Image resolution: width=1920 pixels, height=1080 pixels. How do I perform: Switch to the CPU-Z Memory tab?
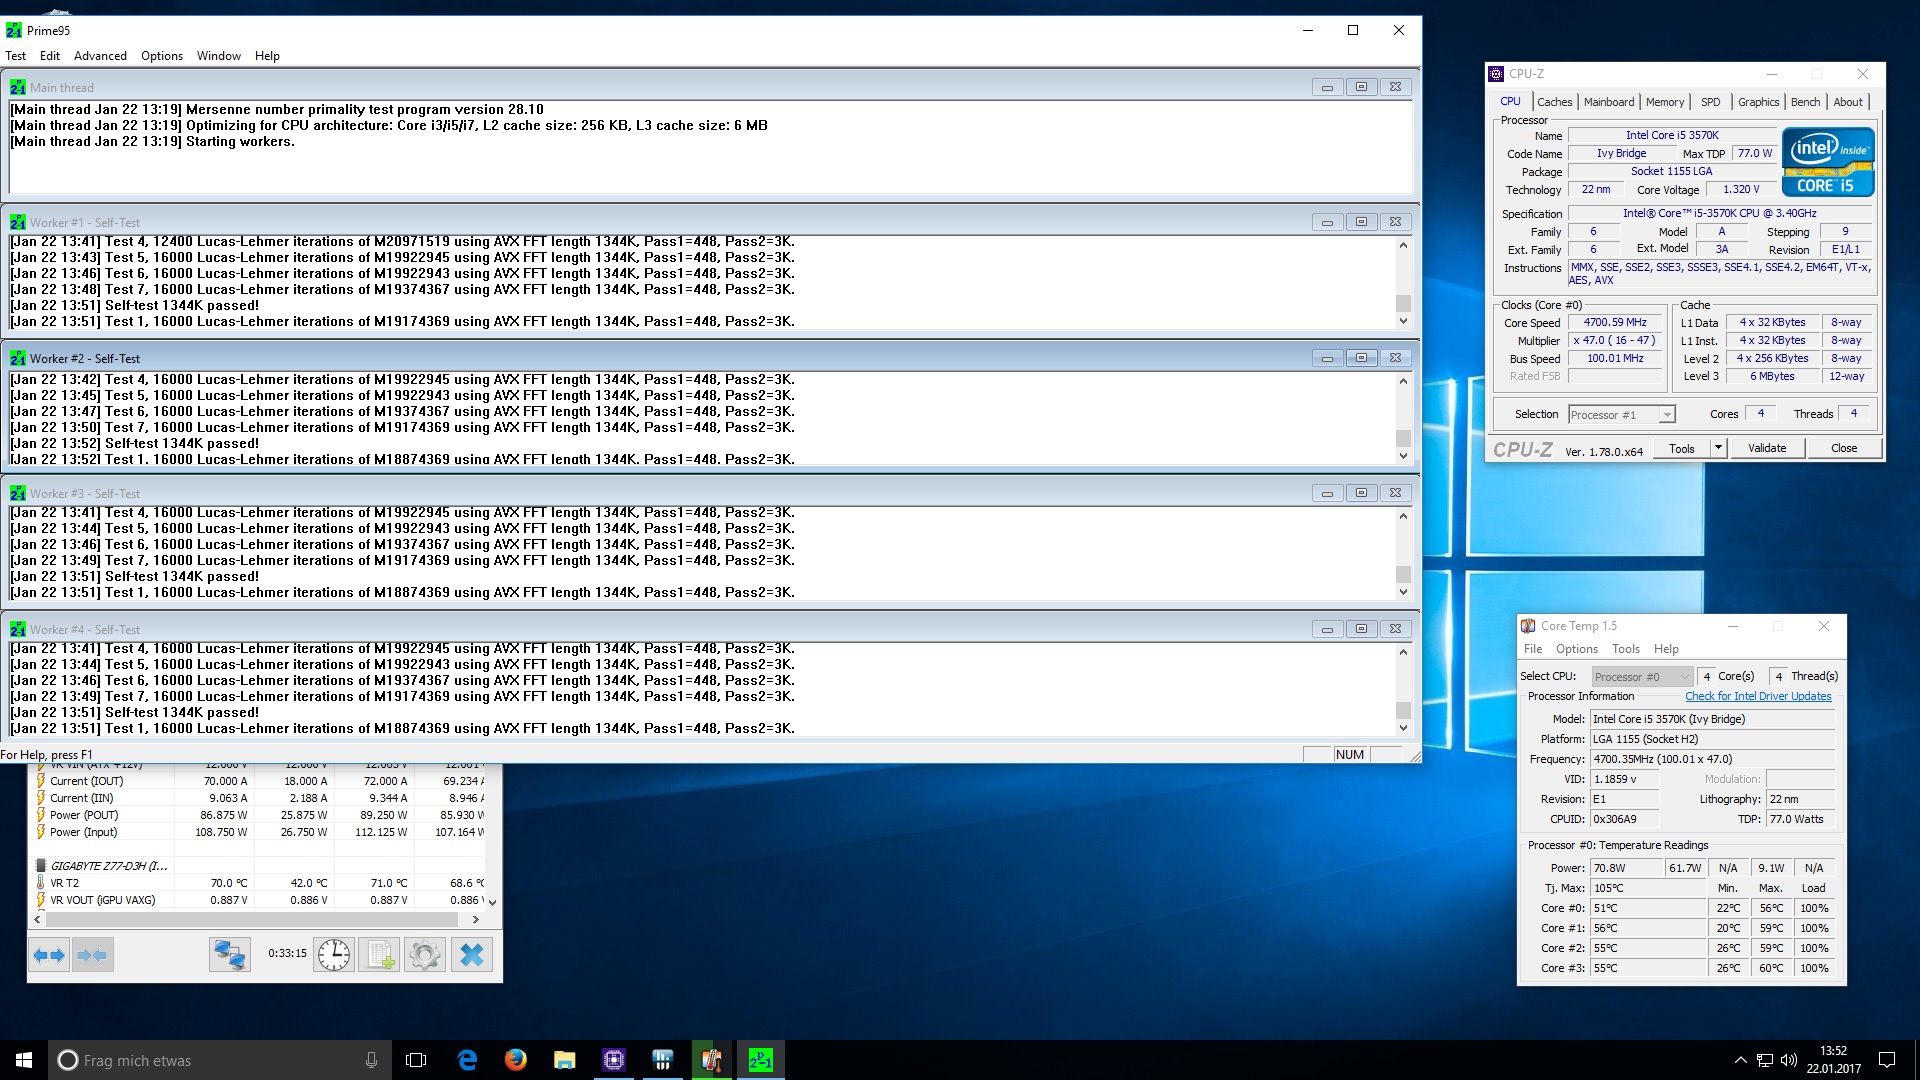[x=1664, y=102]
